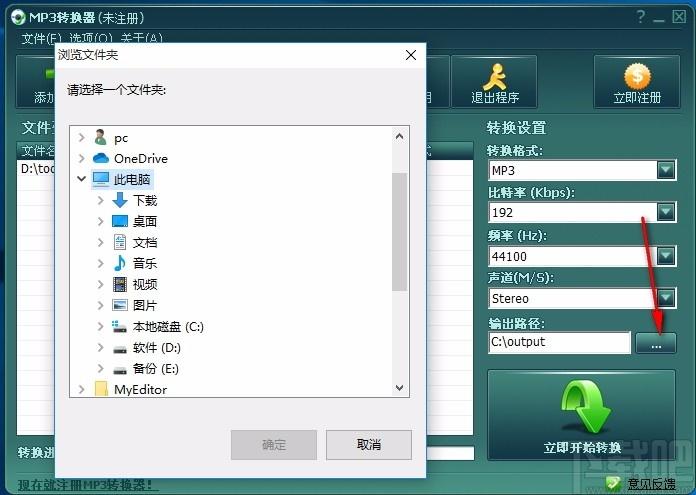Viewport: 696px width, 495px height.
Task: Expand the Backup (E:) drive node
Action: pyautogui.click(x=100, y=368)
